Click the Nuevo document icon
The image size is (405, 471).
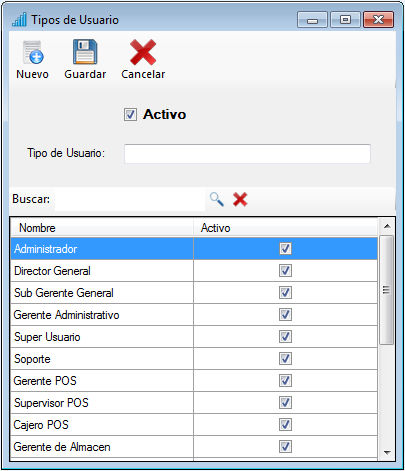point(33,52)
